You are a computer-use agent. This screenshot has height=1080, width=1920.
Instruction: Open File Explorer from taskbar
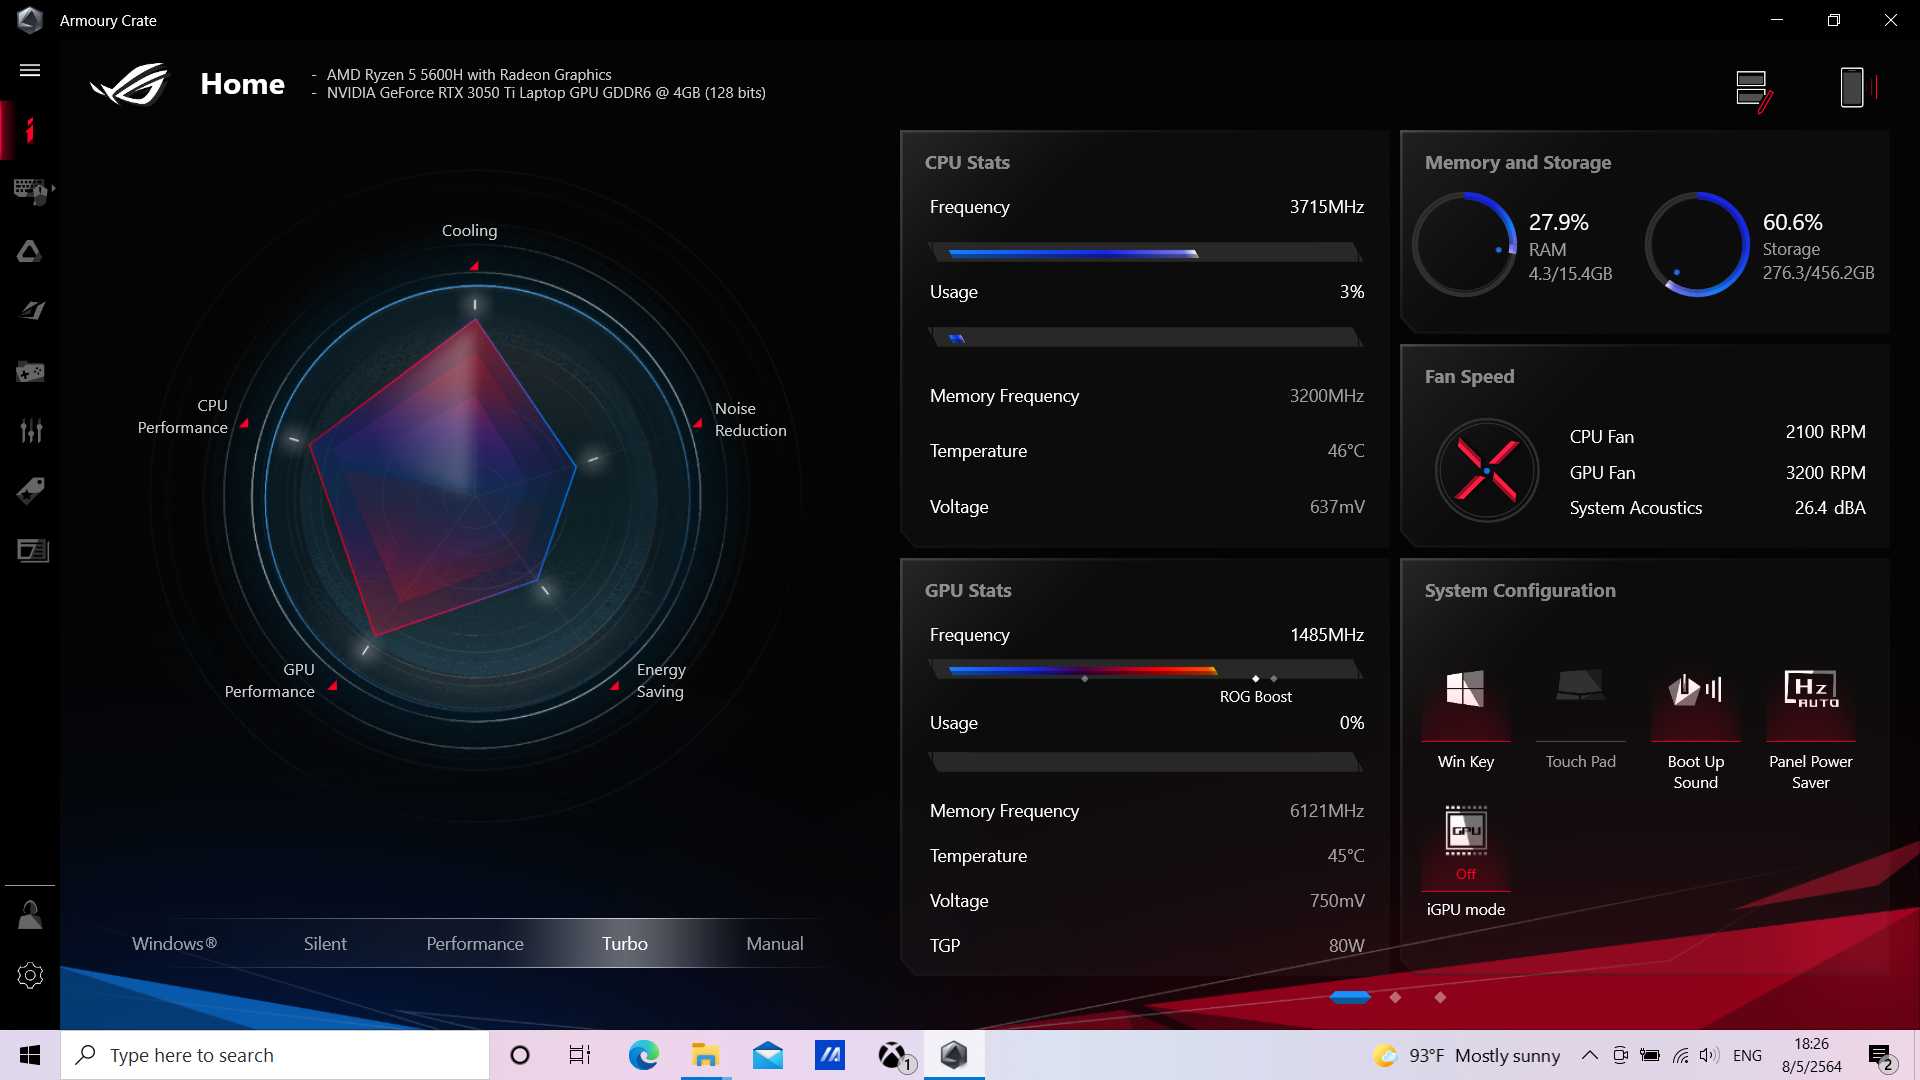(x=705, y=1055)
